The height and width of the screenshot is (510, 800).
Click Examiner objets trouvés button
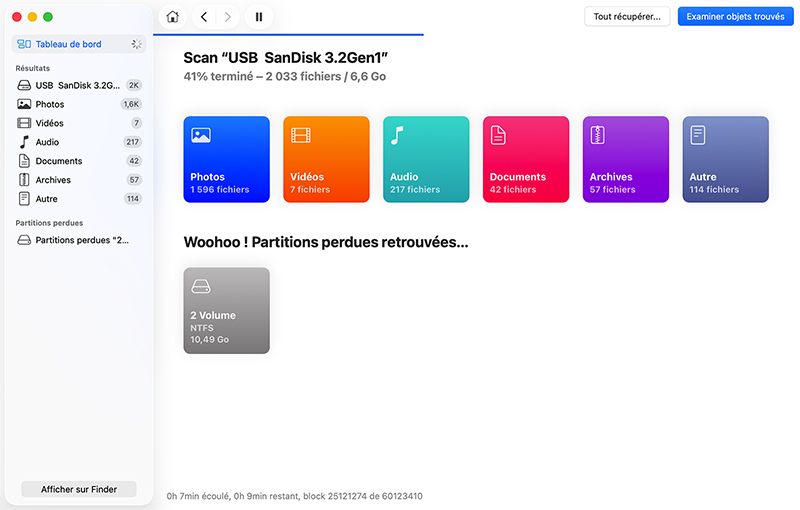[x=735, y=16]
